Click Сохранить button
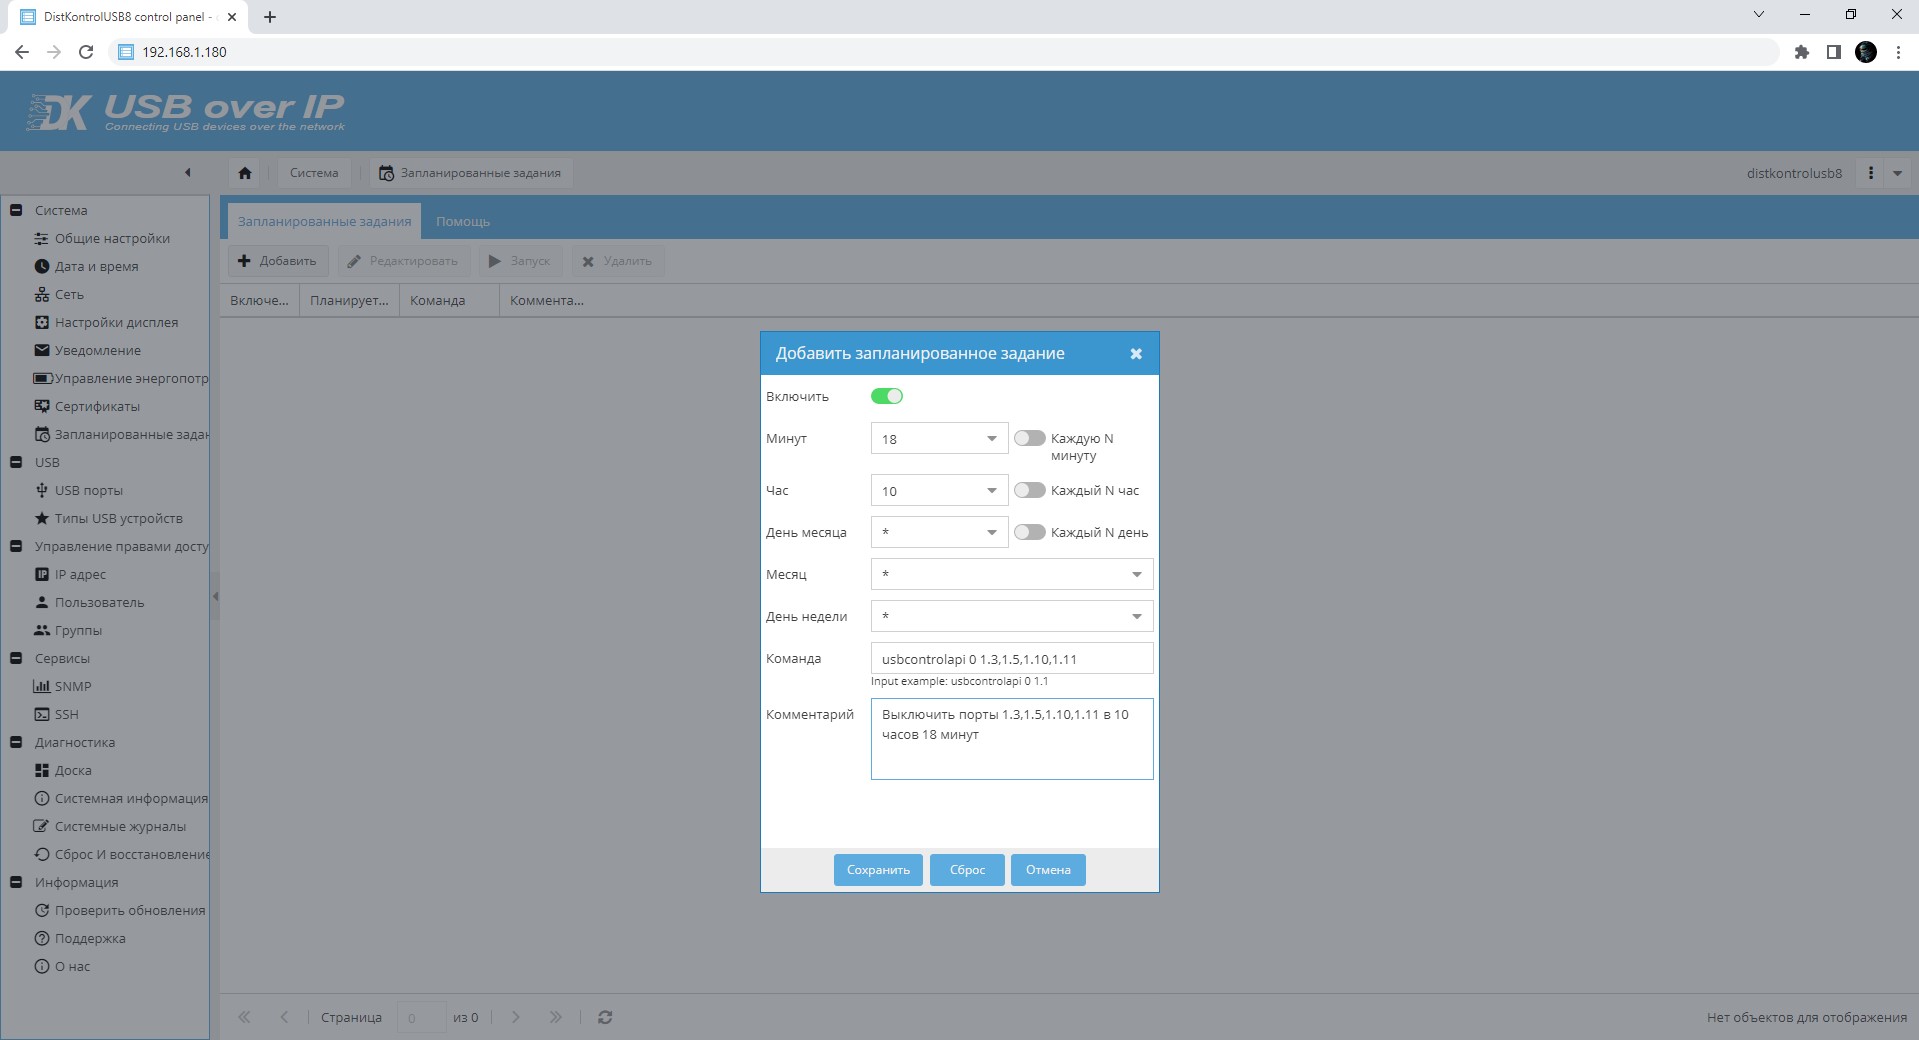1919x1040 pixels. [x=878, y=870]
